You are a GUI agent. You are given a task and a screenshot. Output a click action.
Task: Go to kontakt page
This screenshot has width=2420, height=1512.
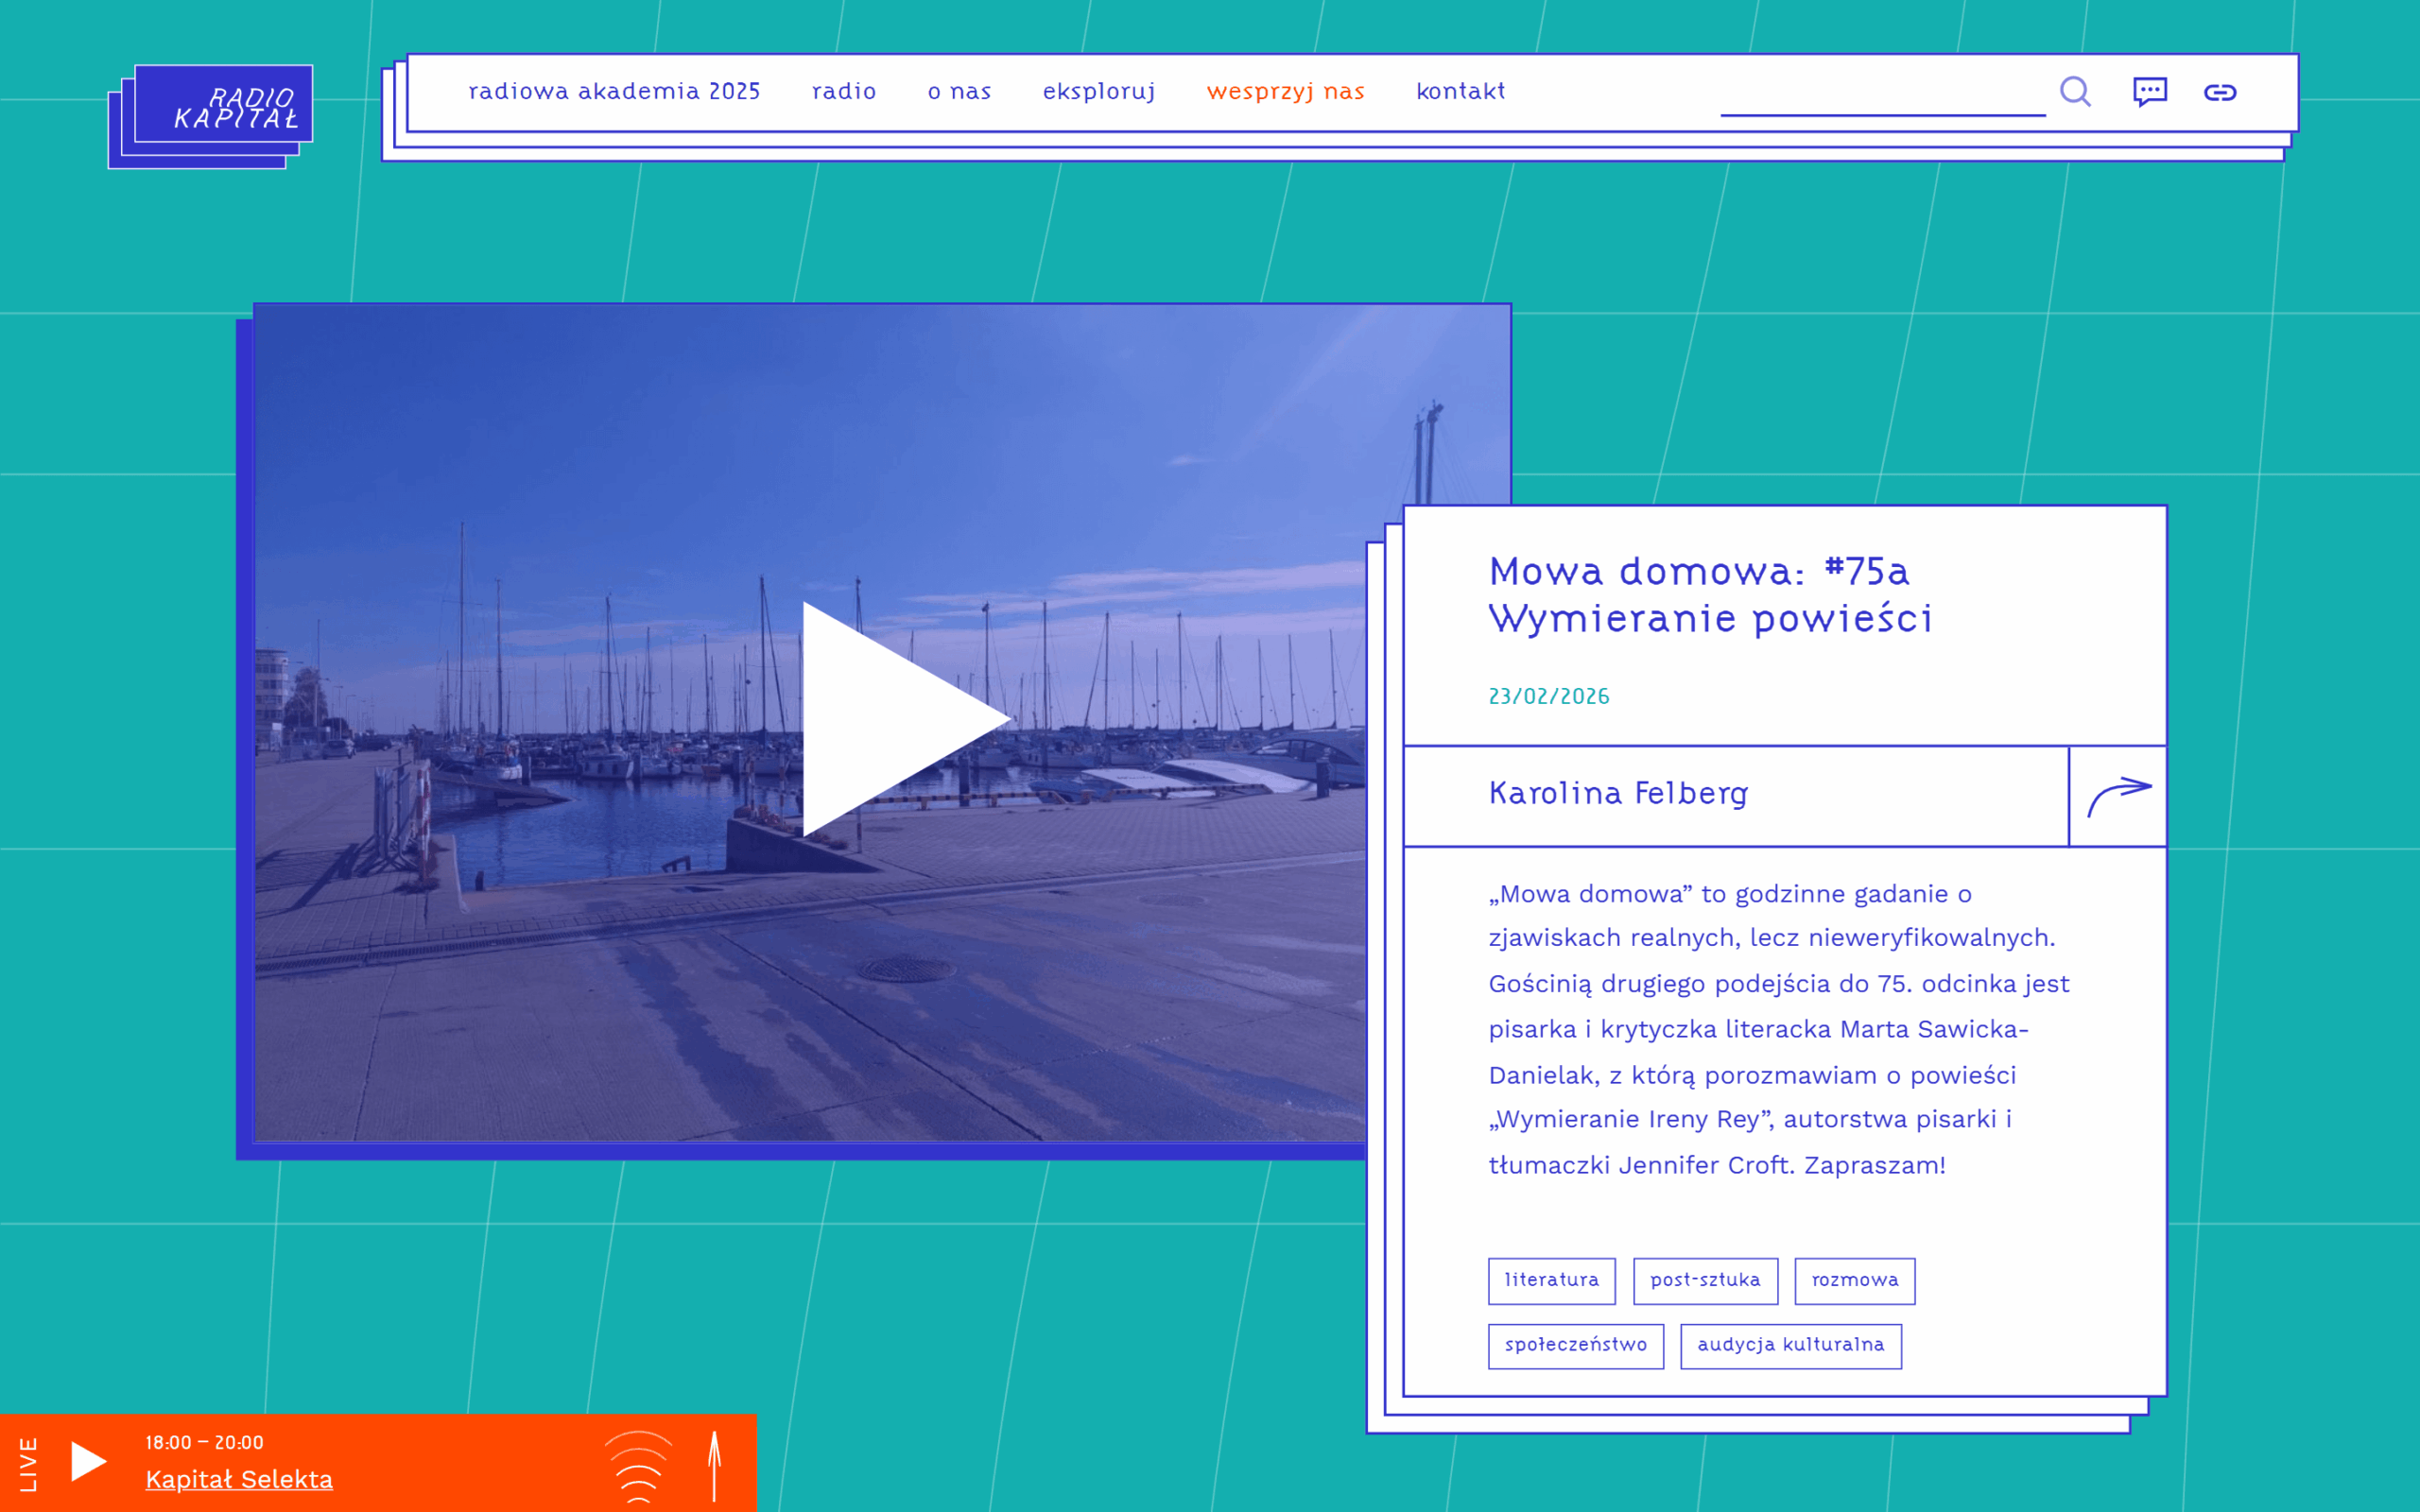(1460, 92)
